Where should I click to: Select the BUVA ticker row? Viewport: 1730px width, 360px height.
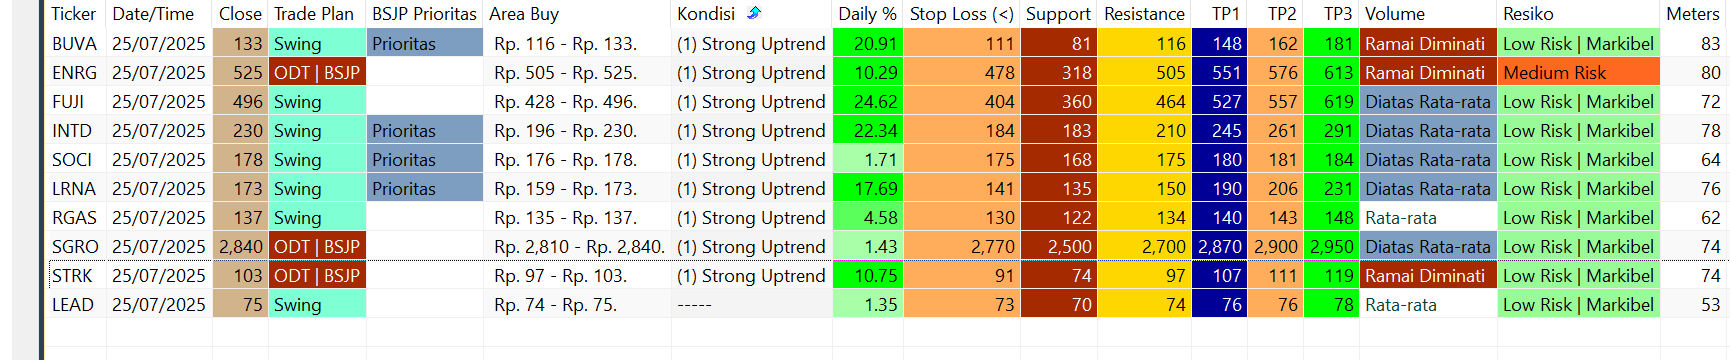(x=886, y=43)
